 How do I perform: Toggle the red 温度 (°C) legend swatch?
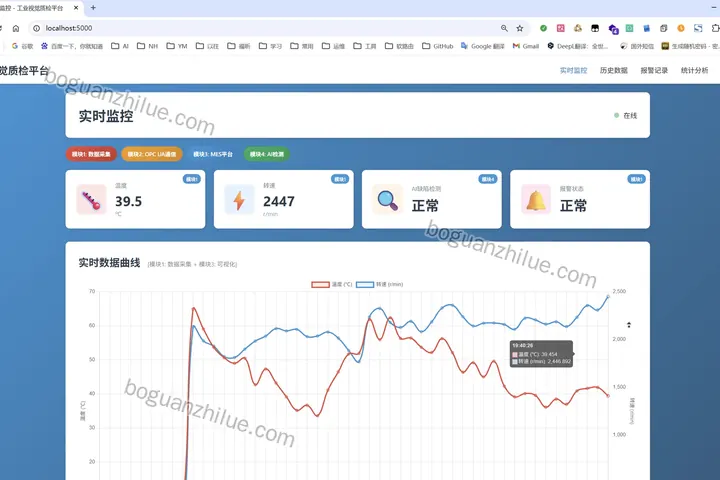320,284
